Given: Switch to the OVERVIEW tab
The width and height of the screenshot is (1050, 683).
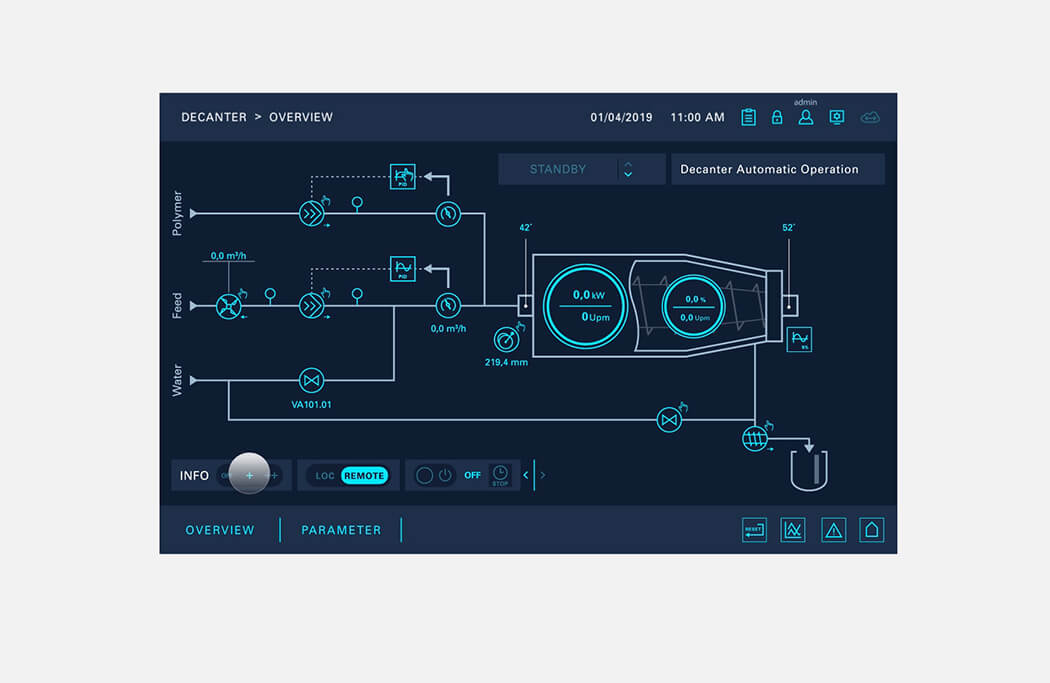Looking at the screenshot, I should [x=220, y=530].
